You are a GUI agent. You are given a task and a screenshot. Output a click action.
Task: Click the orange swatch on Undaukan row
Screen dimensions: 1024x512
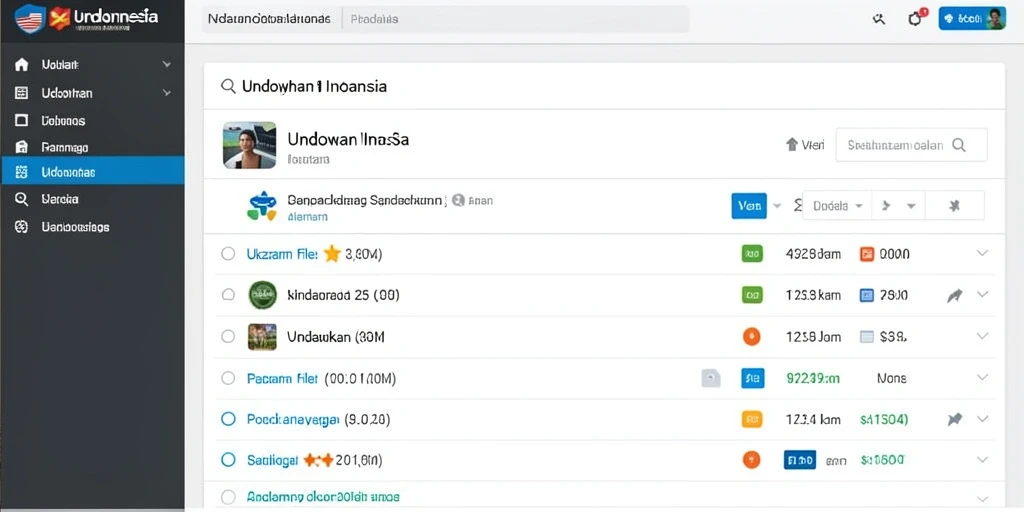(x=752, y=336)
